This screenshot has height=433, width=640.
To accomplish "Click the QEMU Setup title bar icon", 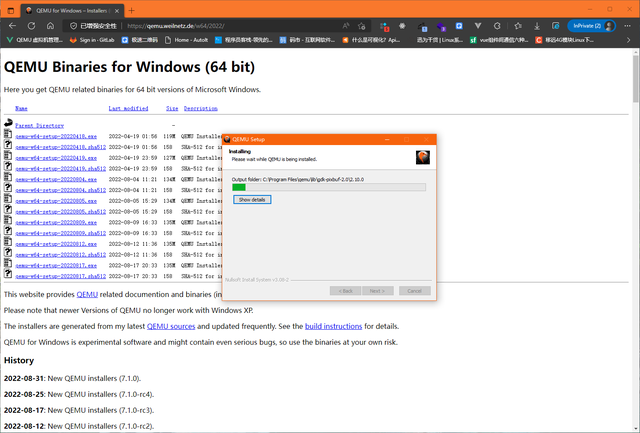I will click(x=227, y=139).
